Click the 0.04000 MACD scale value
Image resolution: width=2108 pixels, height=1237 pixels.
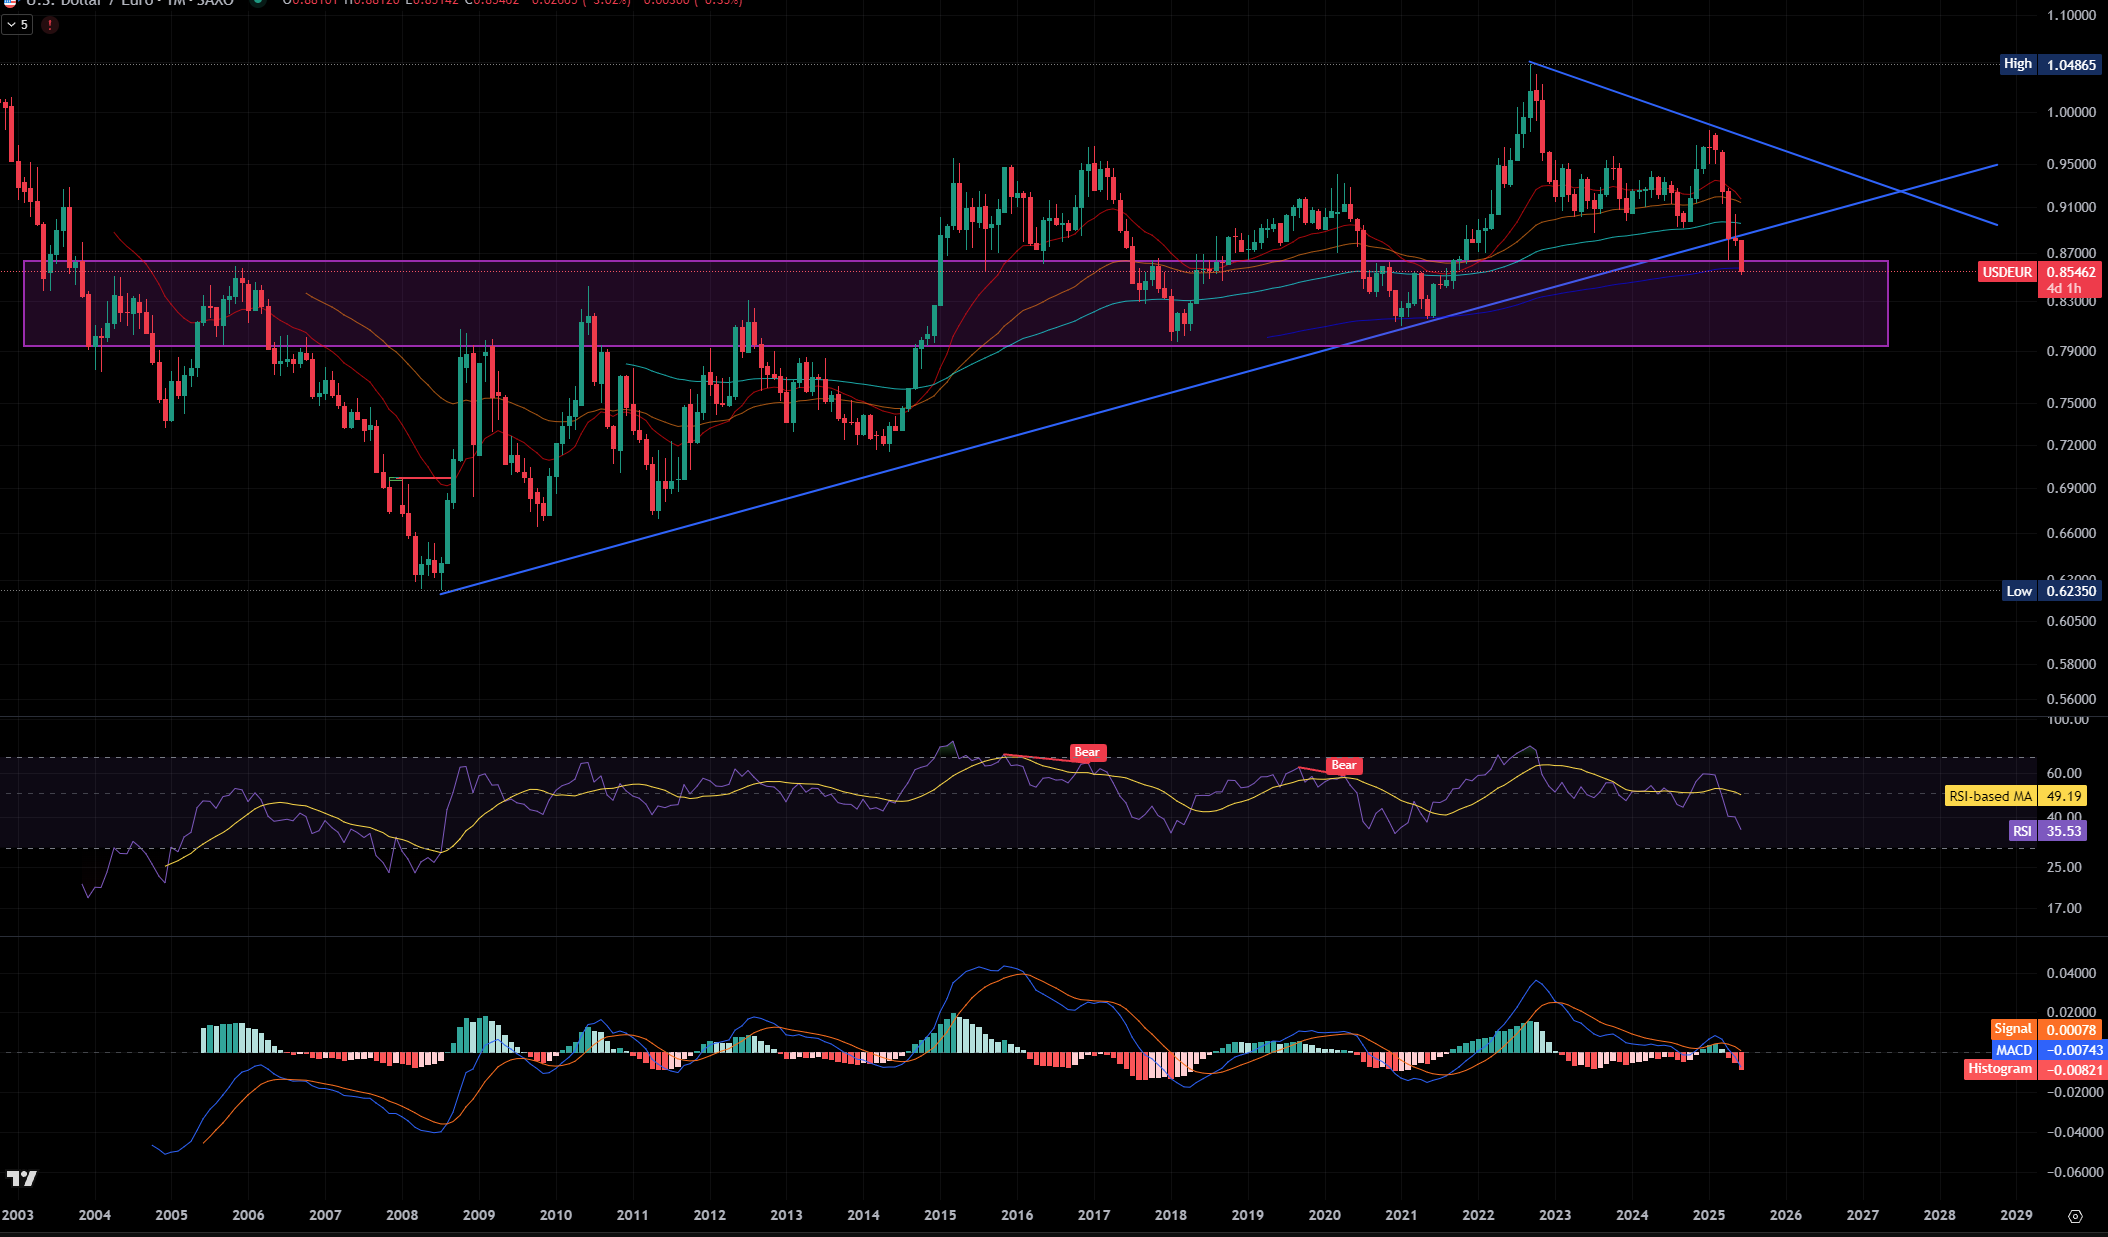coord(2071,973)
